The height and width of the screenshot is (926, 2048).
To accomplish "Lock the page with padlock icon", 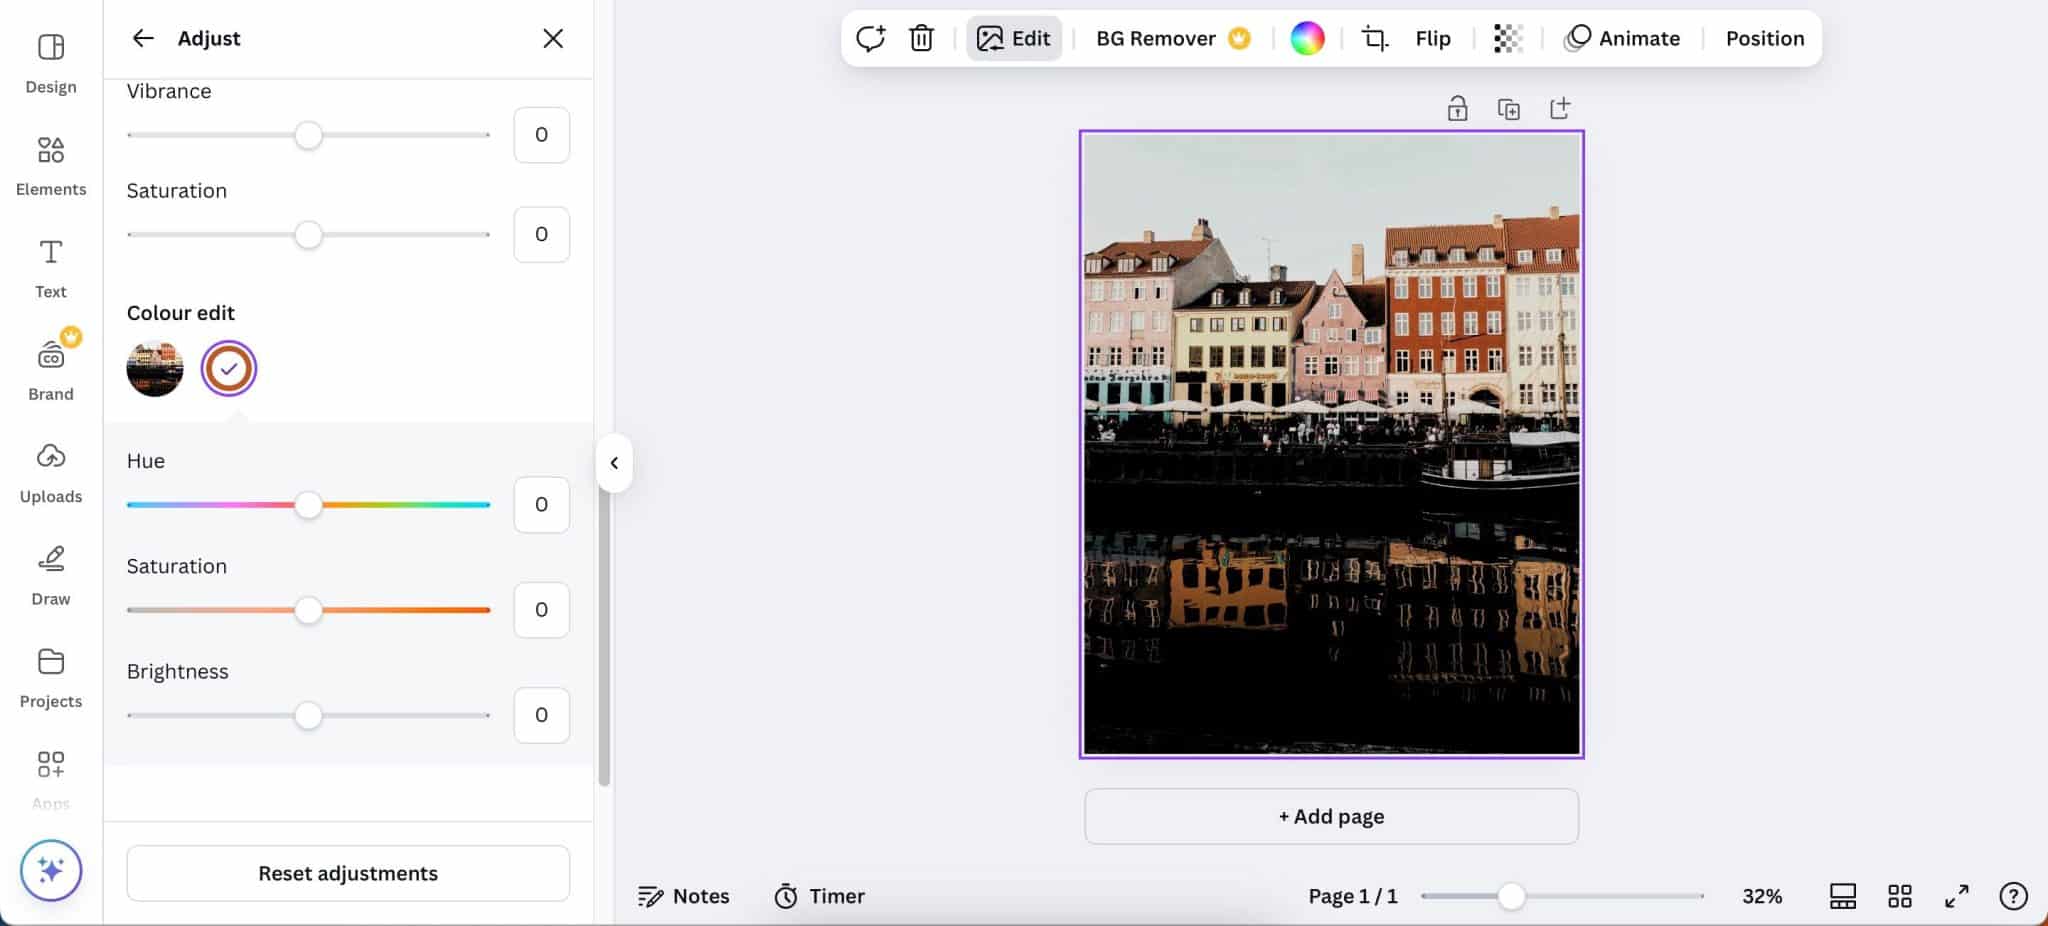I will point(1458,108).
